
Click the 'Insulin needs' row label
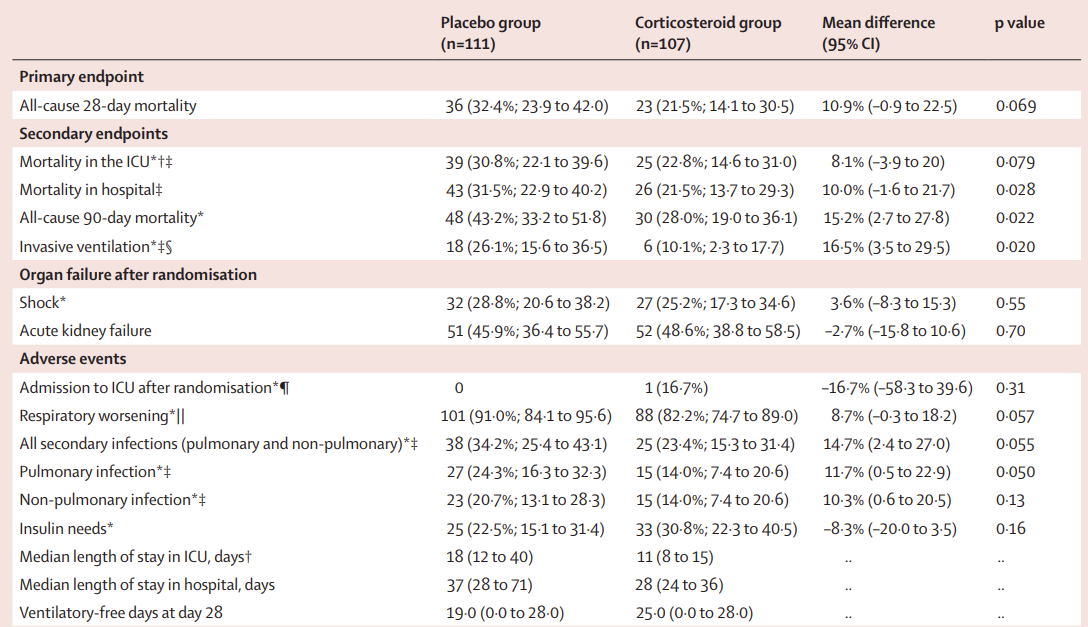[66, 528]
